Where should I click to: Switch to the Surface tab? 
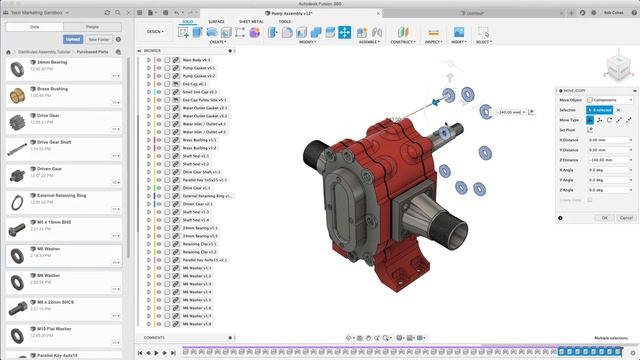click(216, 22)
